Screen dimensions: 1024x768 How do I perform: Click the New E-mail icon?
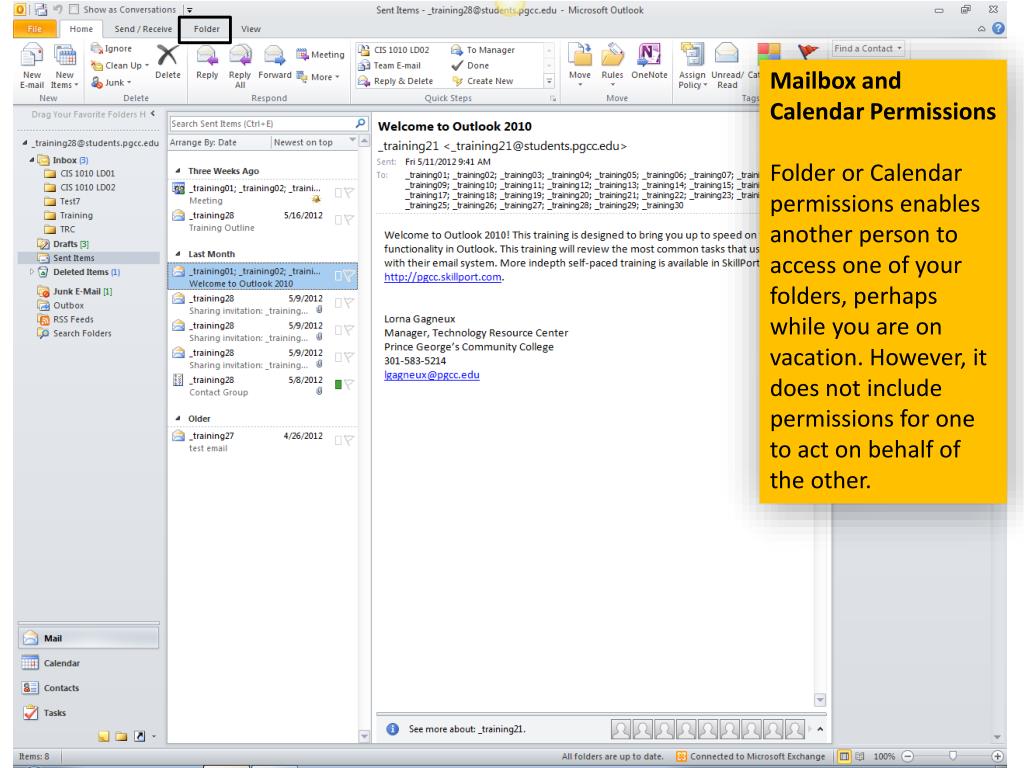(x=31, y=56)
